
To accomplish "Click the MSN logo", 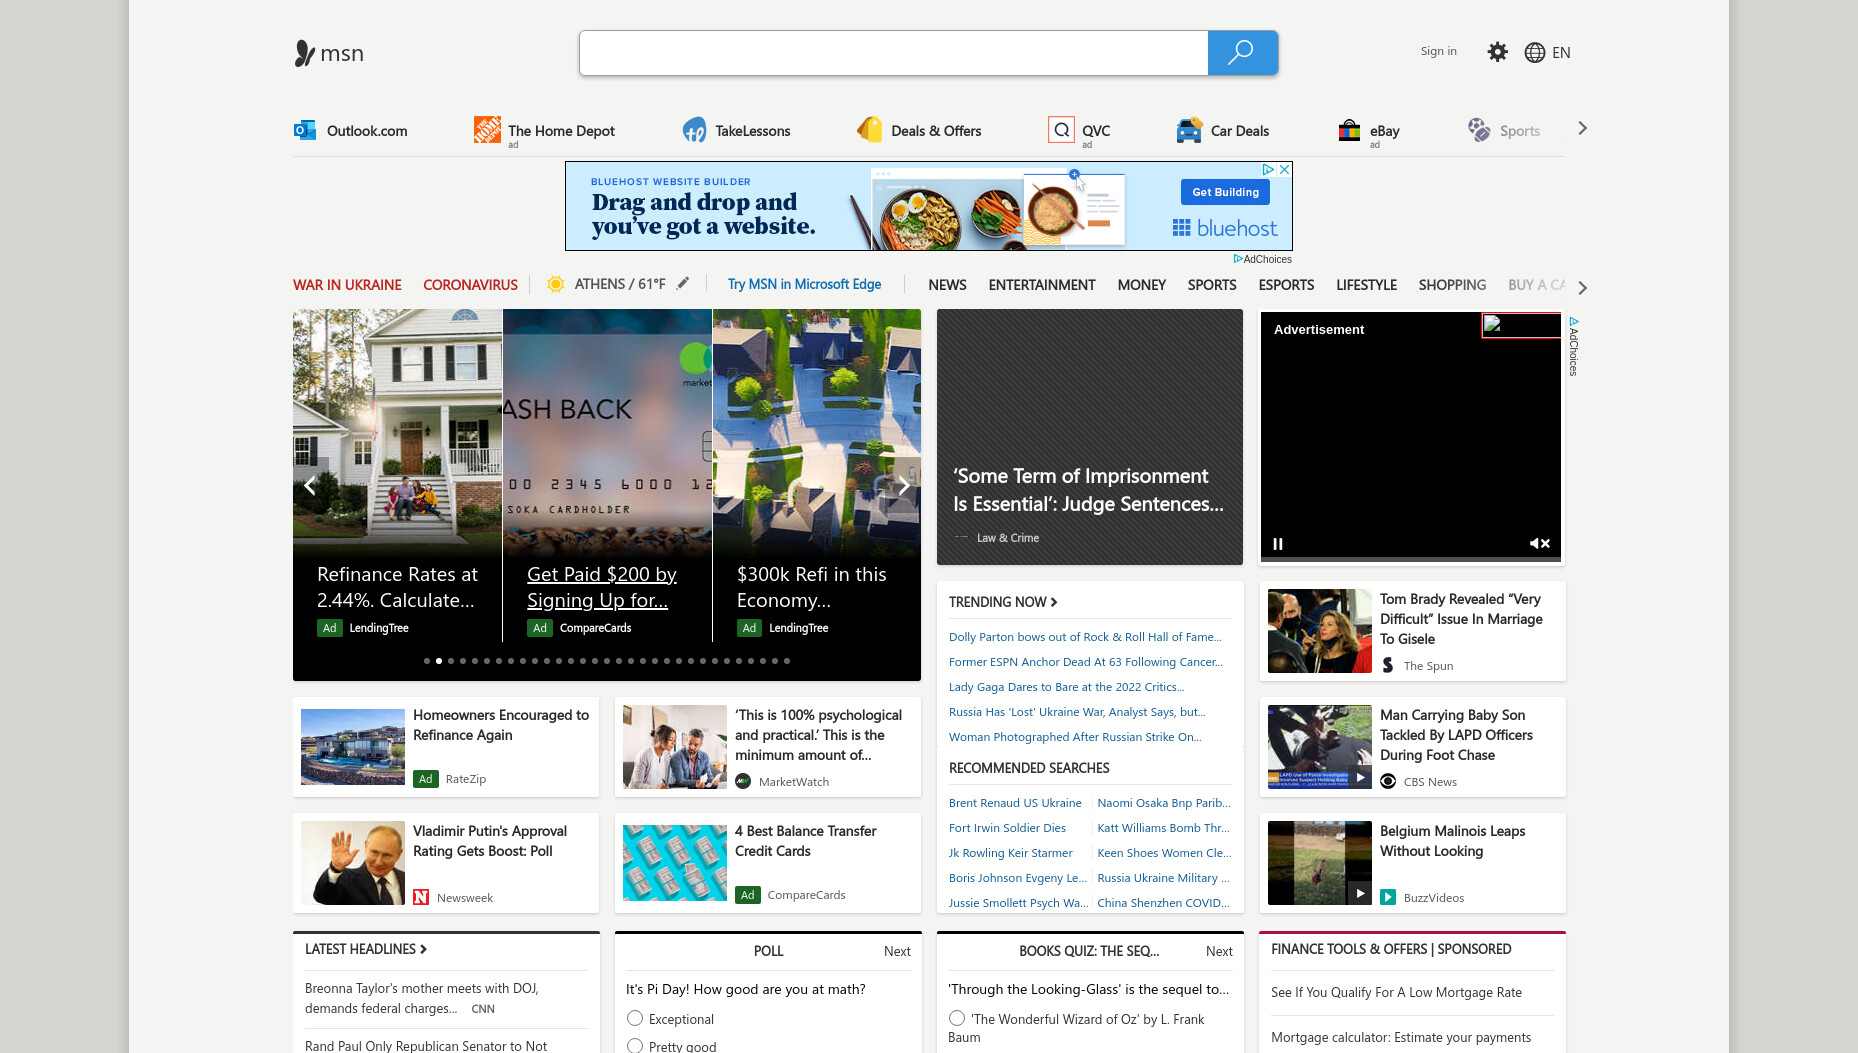I will [x=329, y=53].
